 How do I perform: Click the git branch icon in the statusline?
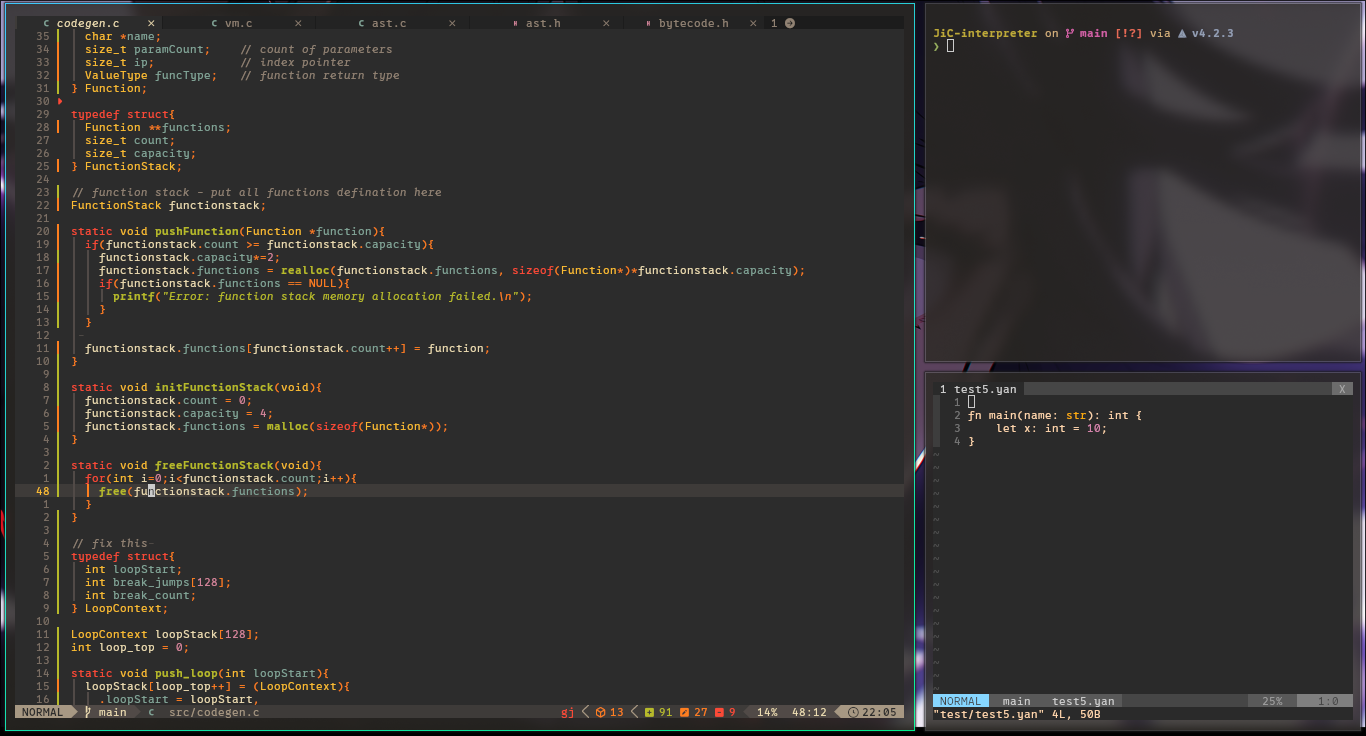coord(88,712)
